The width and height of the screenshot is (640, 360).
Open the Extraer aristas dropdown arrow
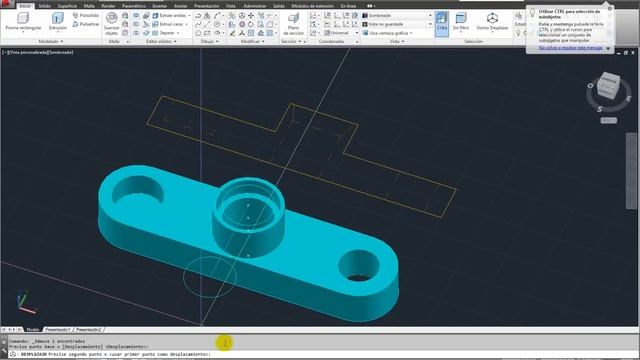point(189,15)
